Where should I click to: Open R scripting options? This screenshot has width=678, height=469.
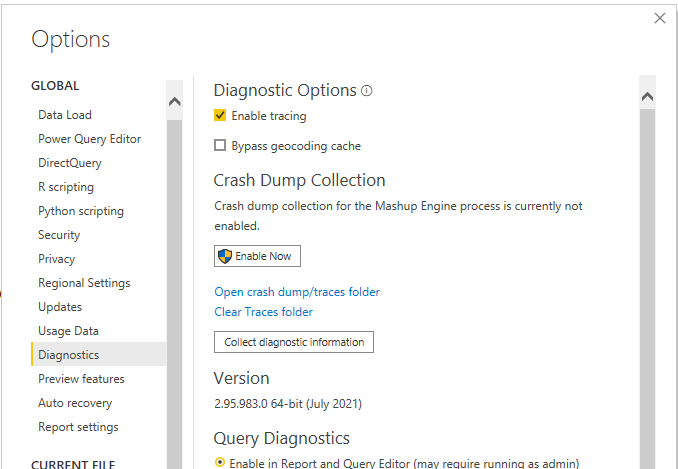(66, 187)
